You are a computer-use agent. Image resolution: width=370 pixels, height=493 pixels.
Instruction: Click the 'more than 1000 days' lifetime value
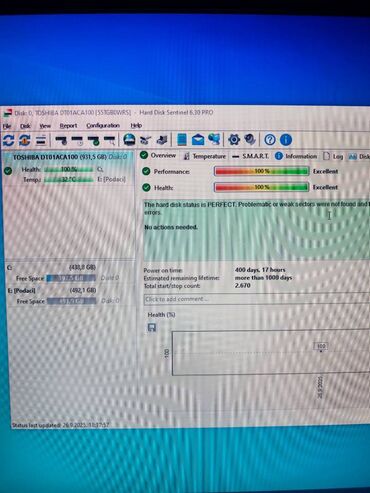click(x=263, y=278)
